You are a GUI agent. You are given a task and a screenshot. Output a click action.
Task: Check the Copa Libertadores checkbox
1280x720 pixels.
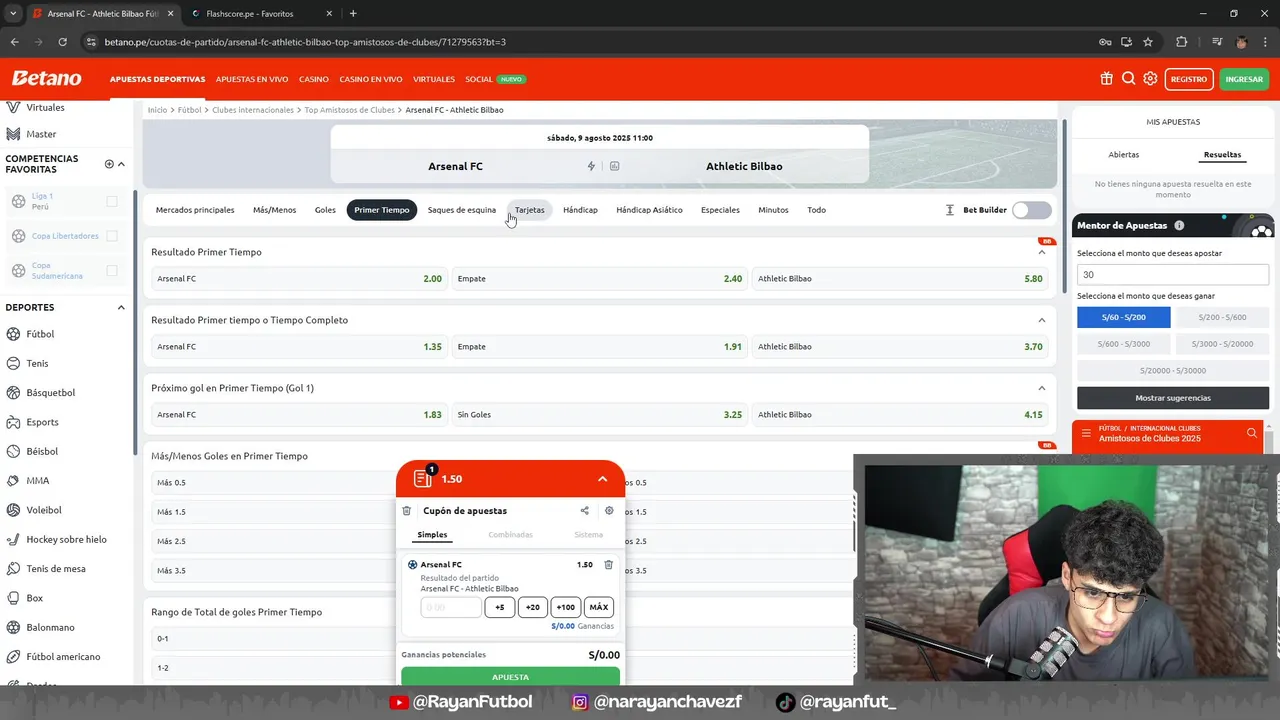[112, 236]
